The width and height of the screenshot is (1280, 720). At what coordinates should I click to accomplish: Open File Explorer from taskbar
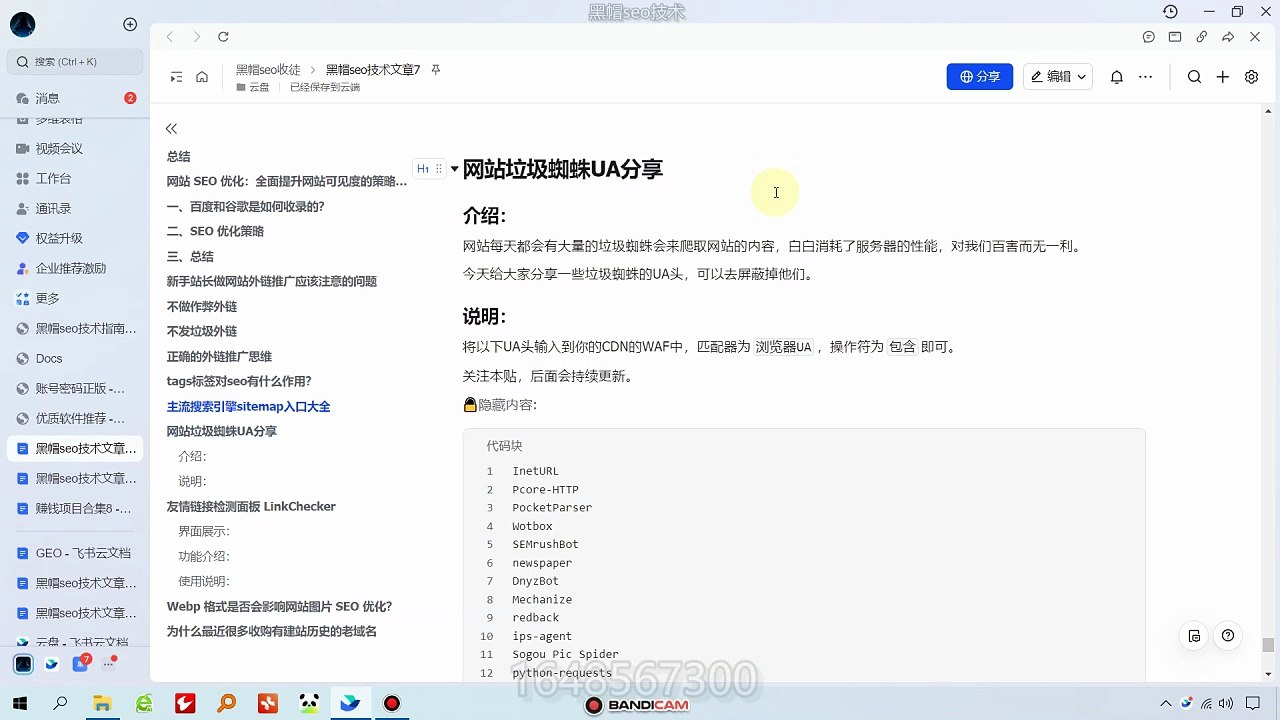point(102,704)
